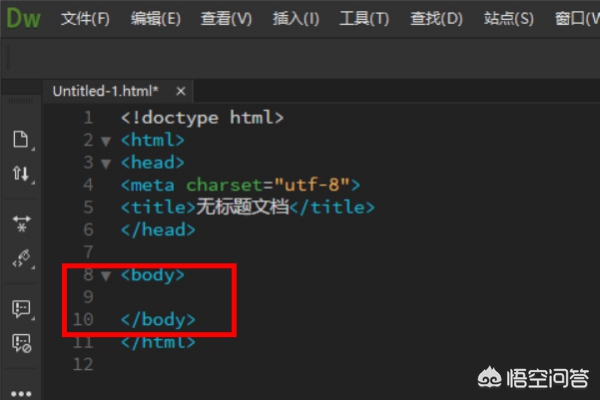
Task: Open the 站点(S) menu
Action: tap(509, 18)
